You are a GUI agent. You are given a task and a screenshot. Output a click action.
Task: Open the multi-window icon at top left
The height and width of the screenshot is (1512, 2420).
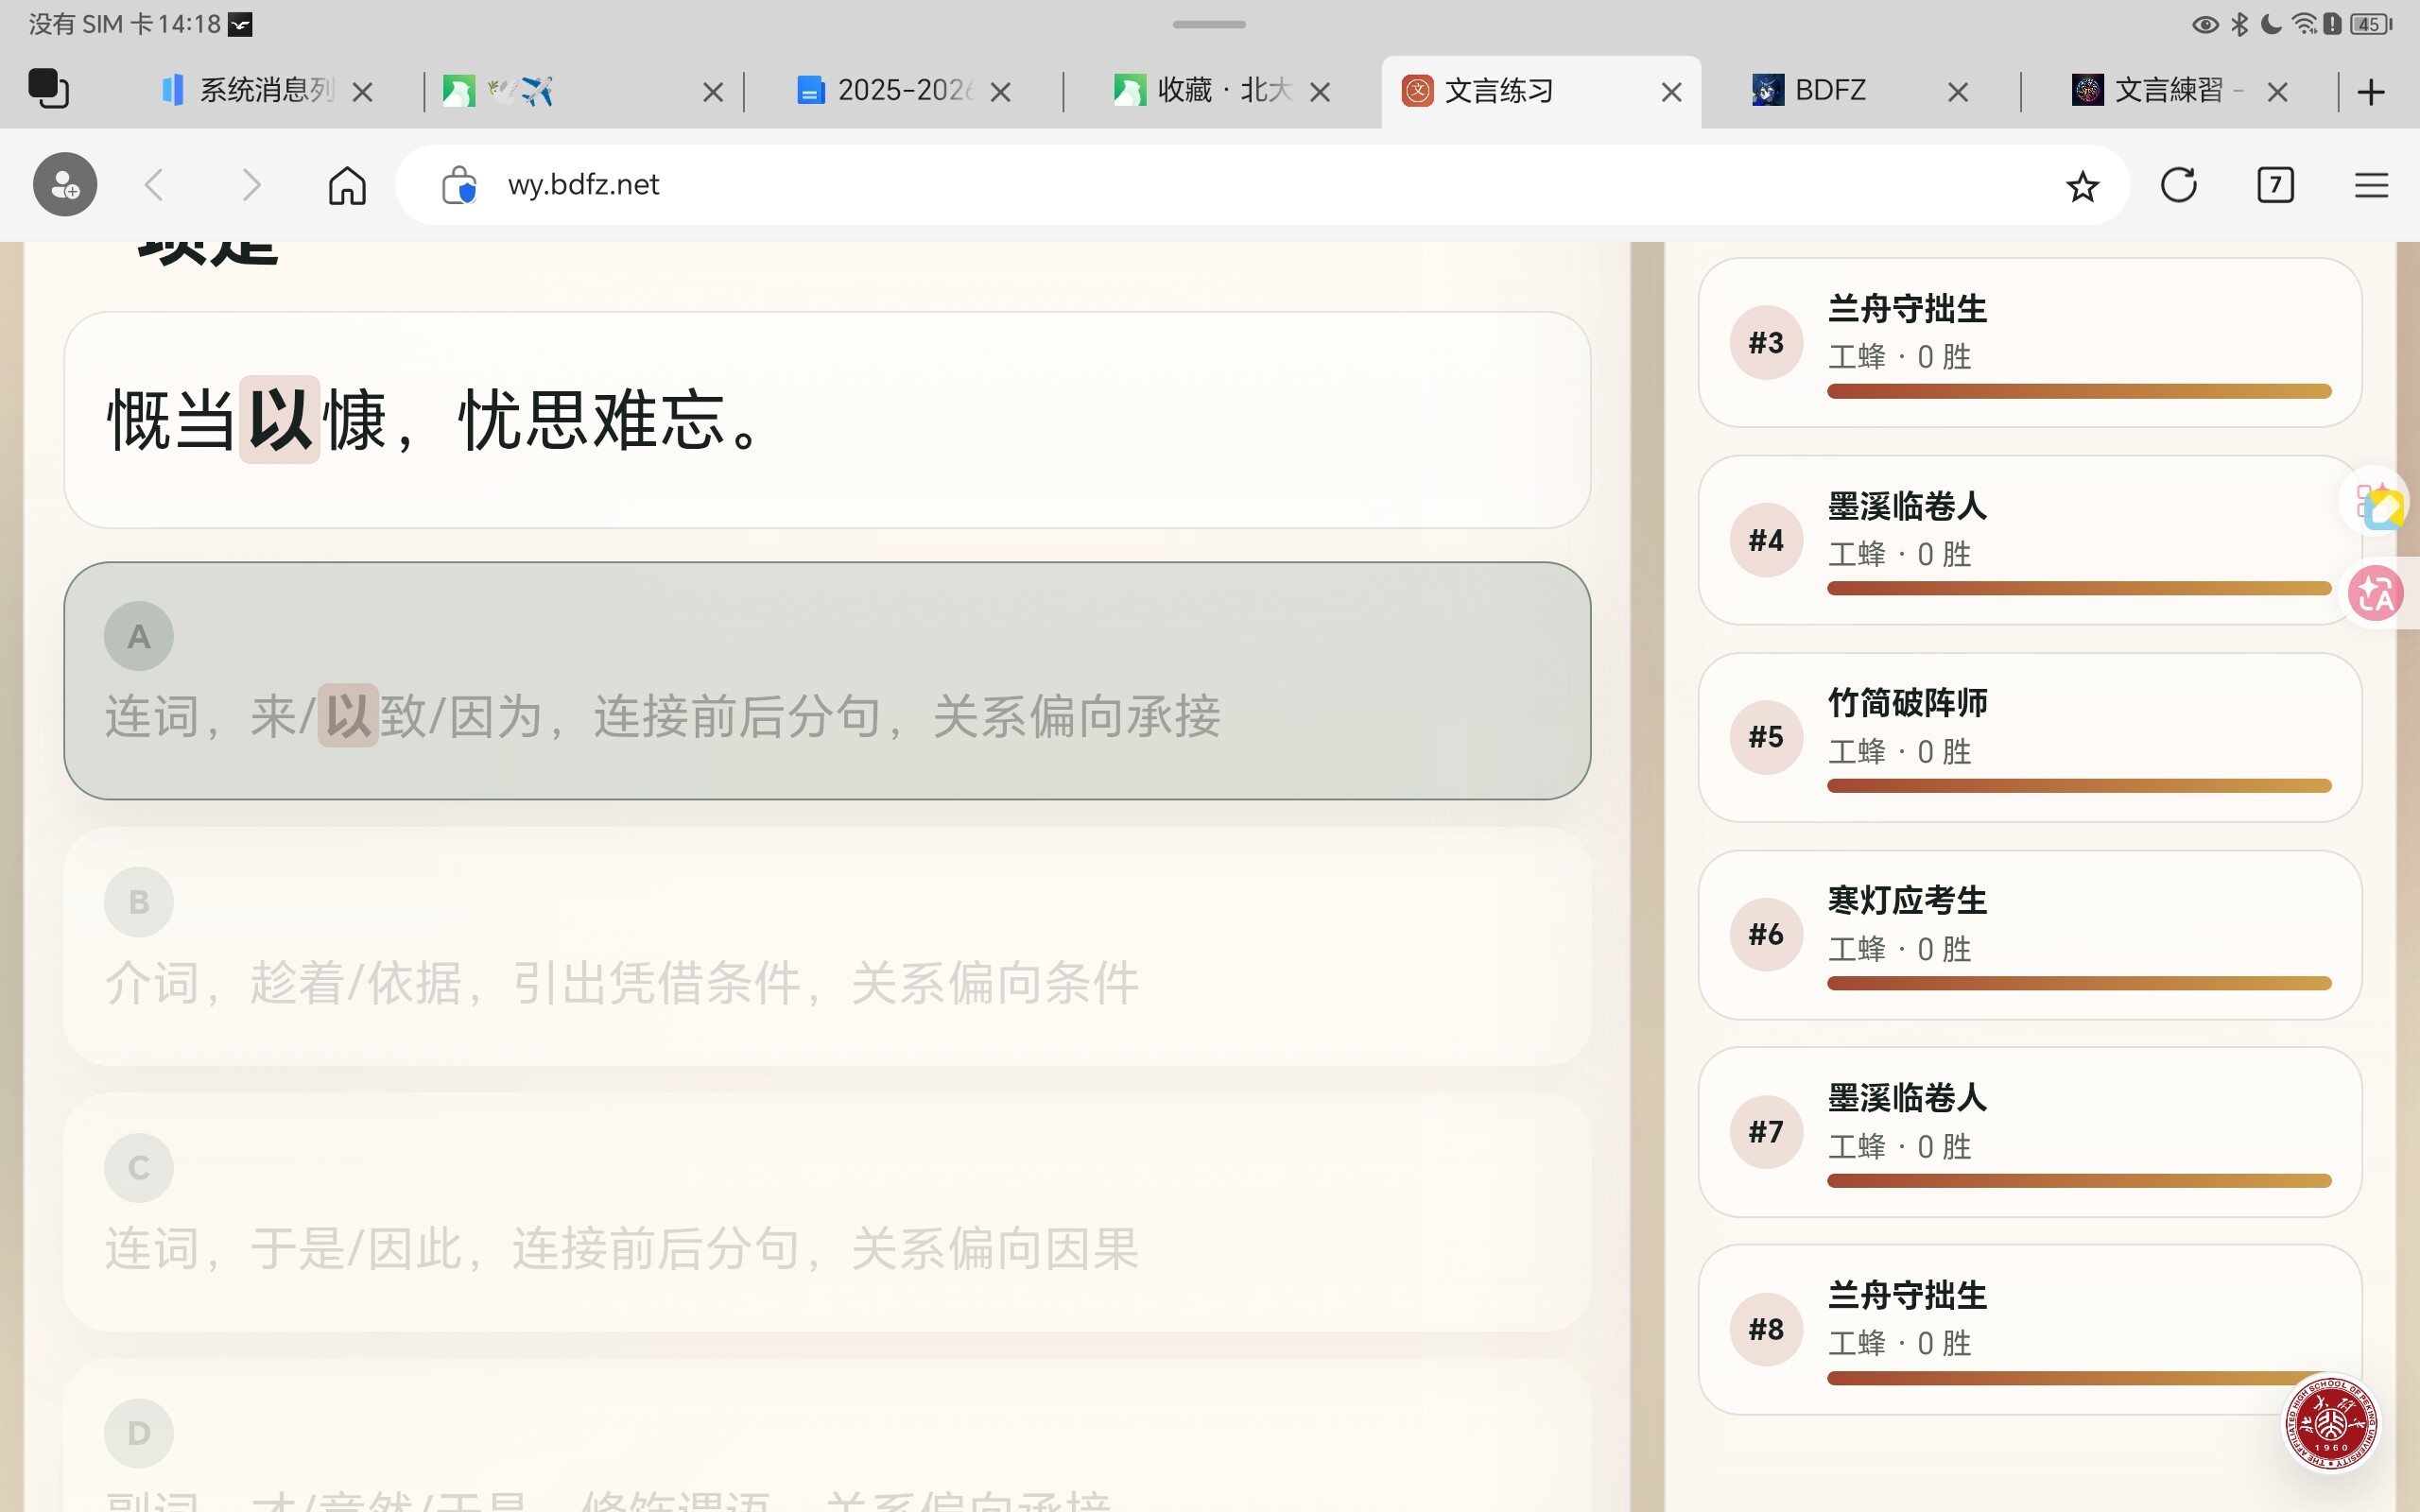point(48,89)
